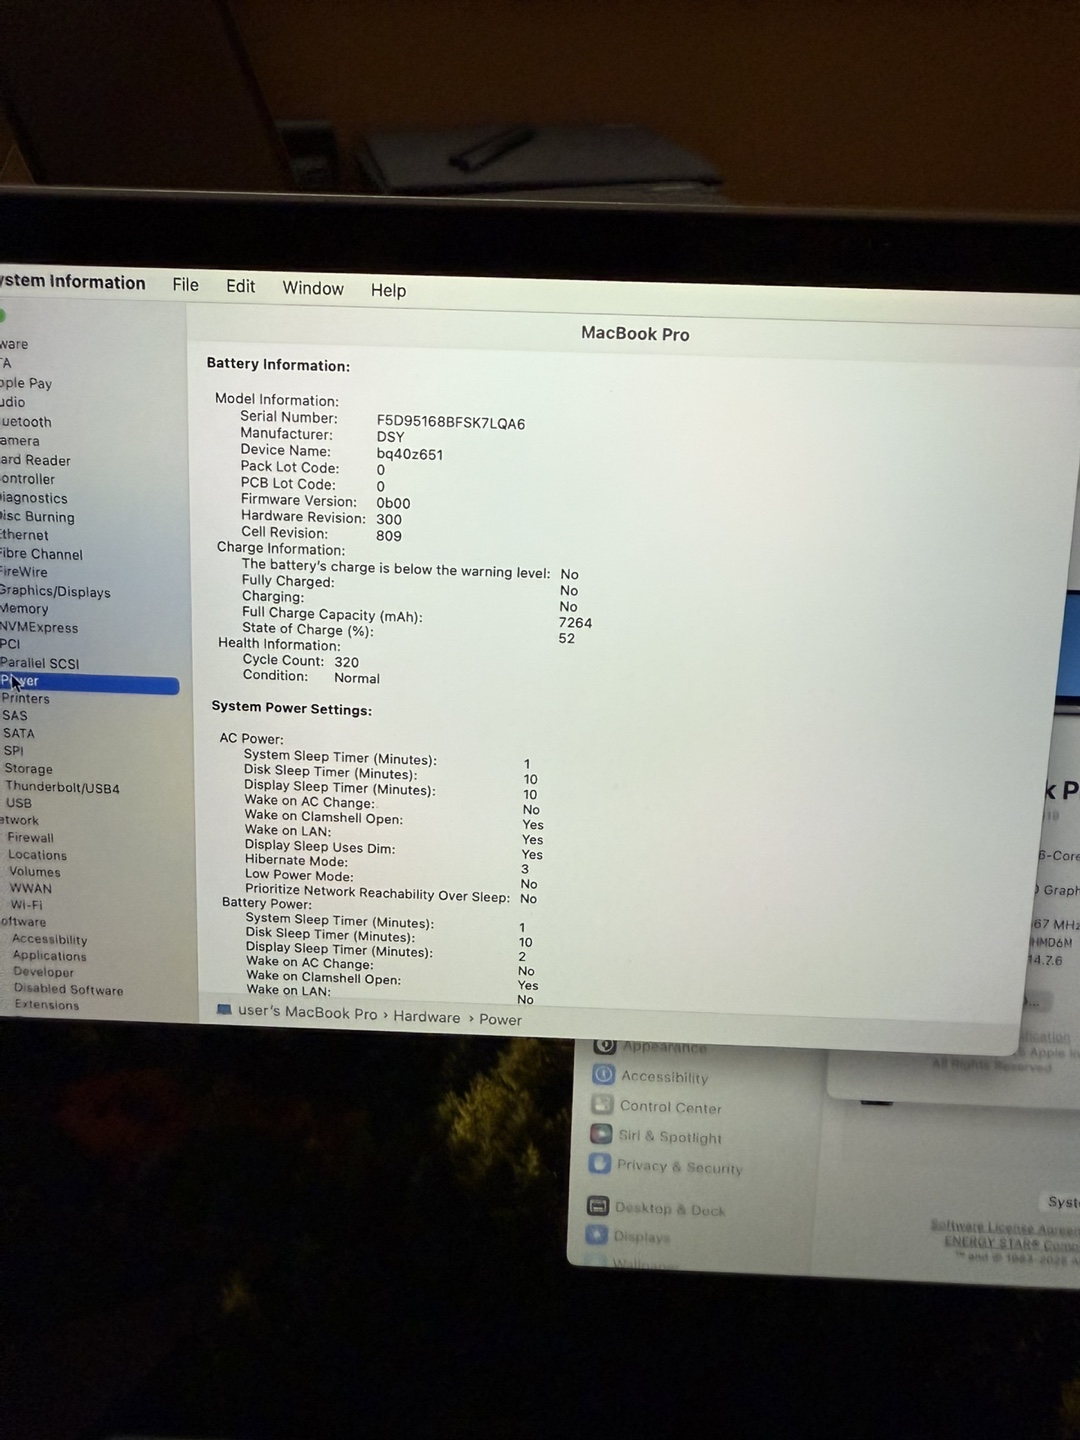Screen dimensions: 1080x1440
Task: Open Control Center in System Settings window
Action: point(670,1107)
